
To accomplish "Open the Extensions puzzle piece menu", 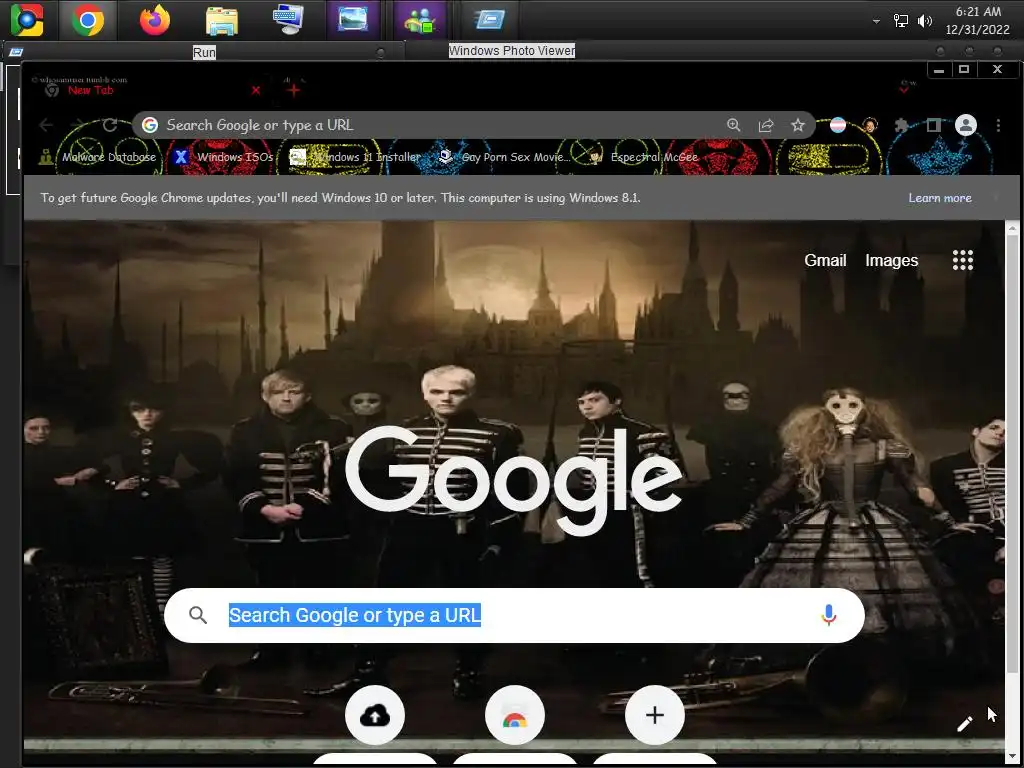I will click(x=901, y=125).
